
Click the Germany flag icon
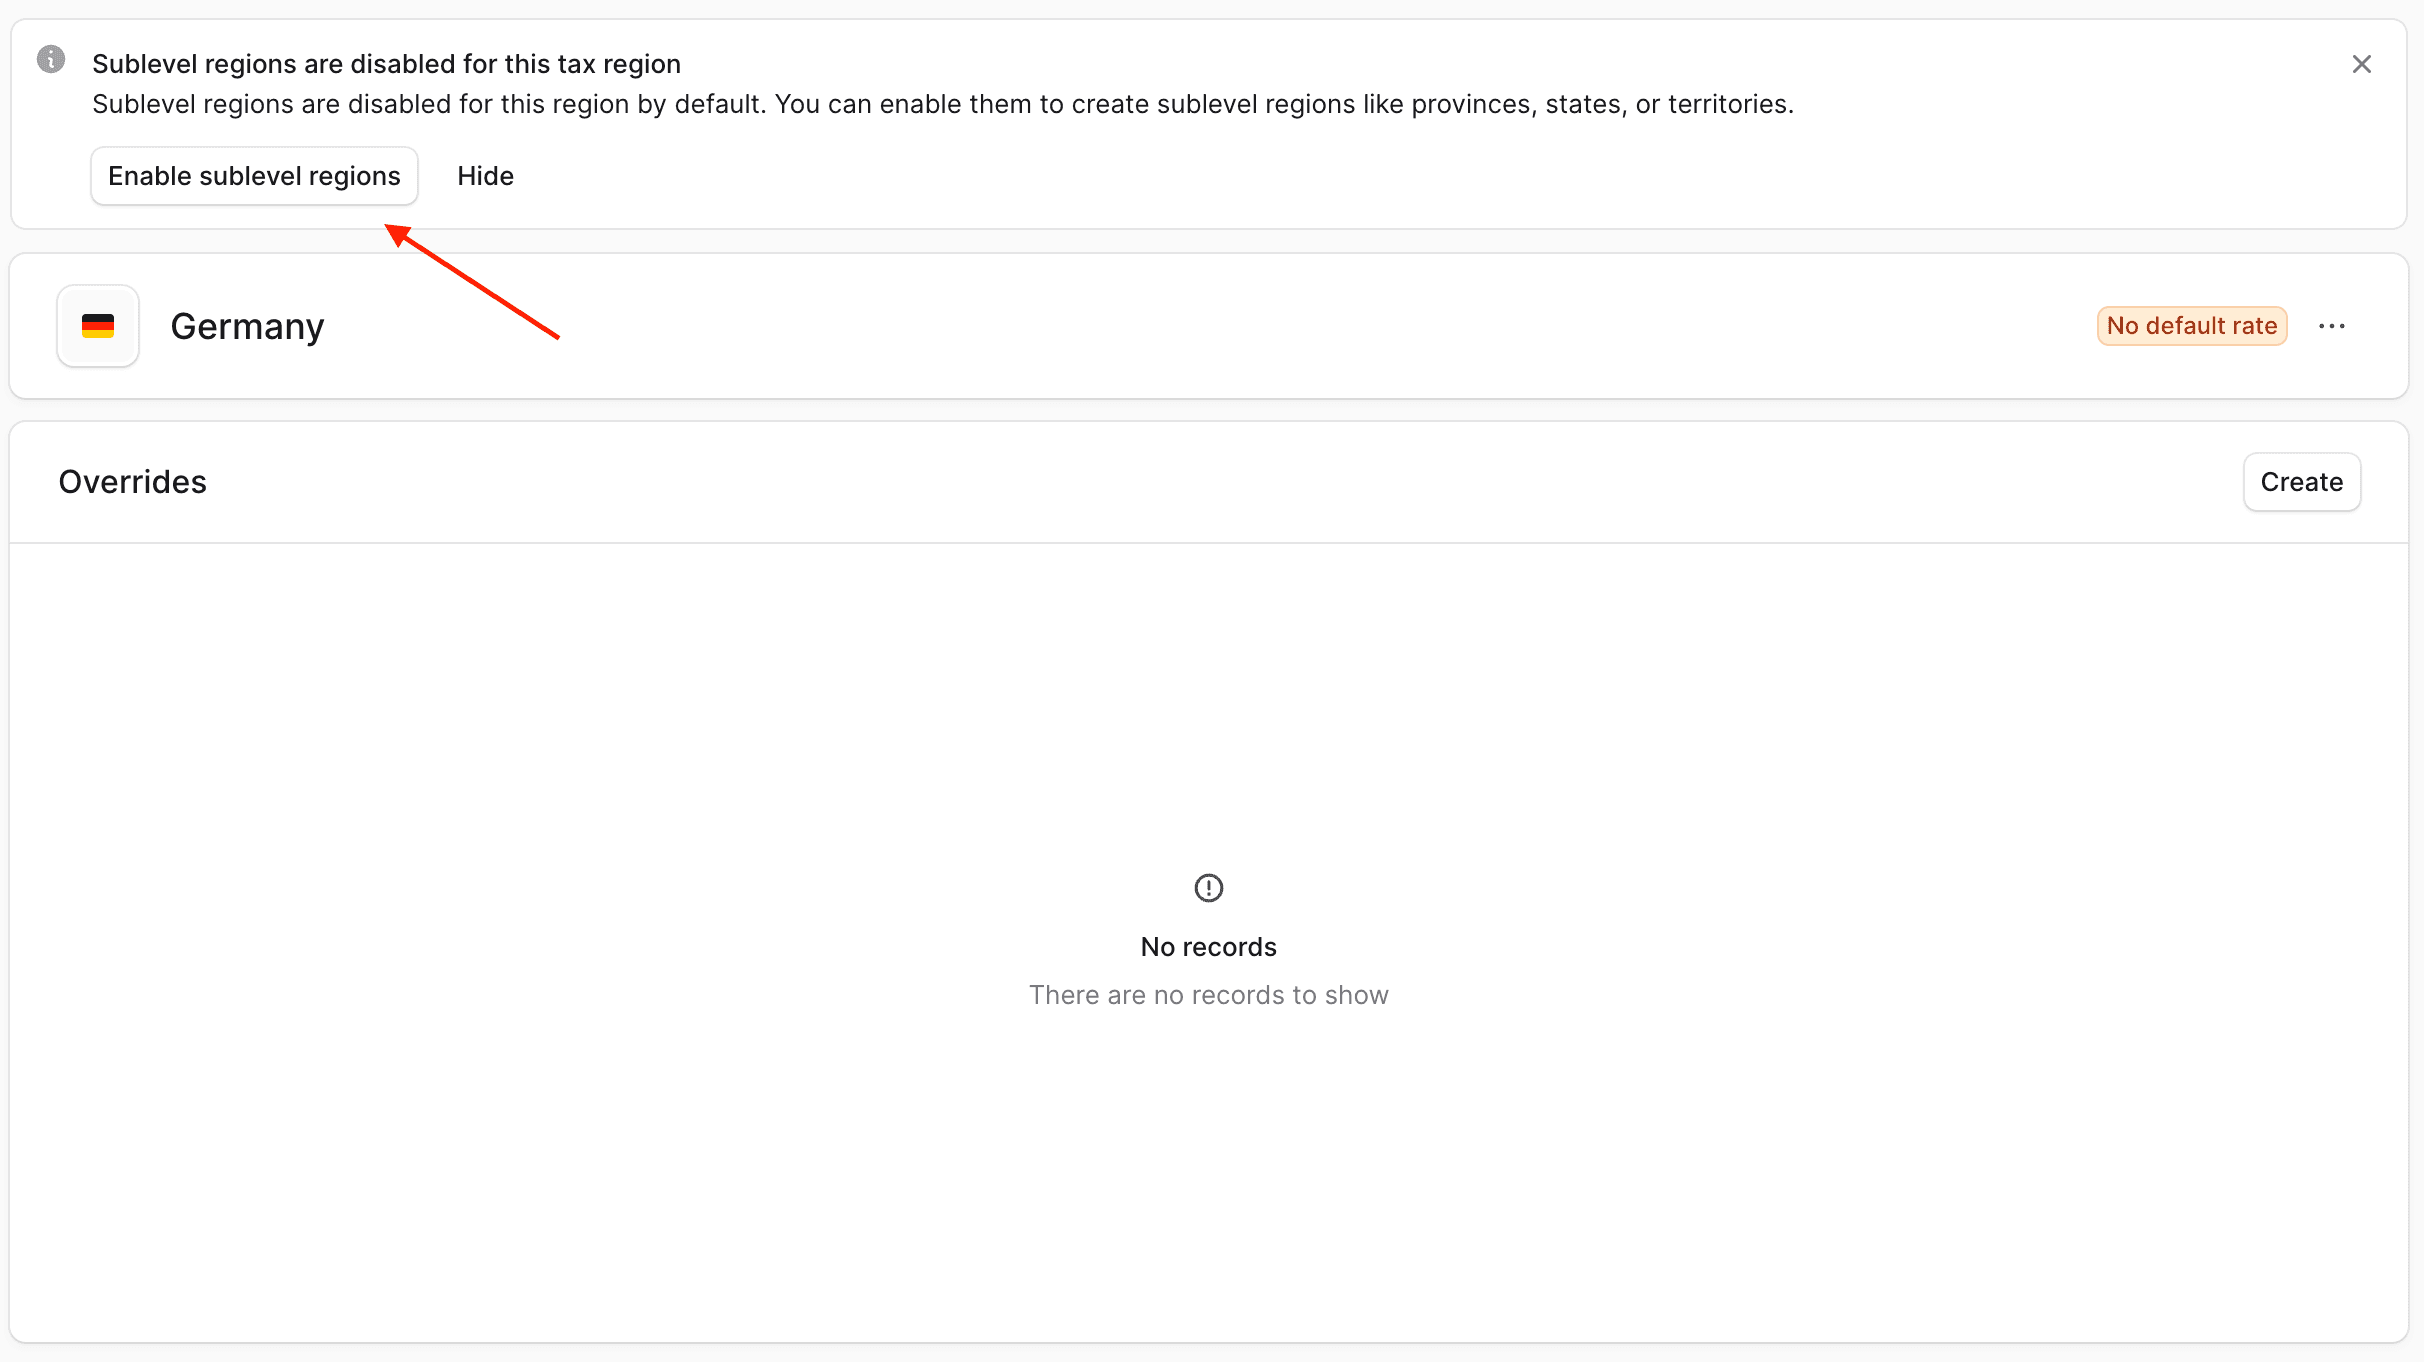point(98,326)
